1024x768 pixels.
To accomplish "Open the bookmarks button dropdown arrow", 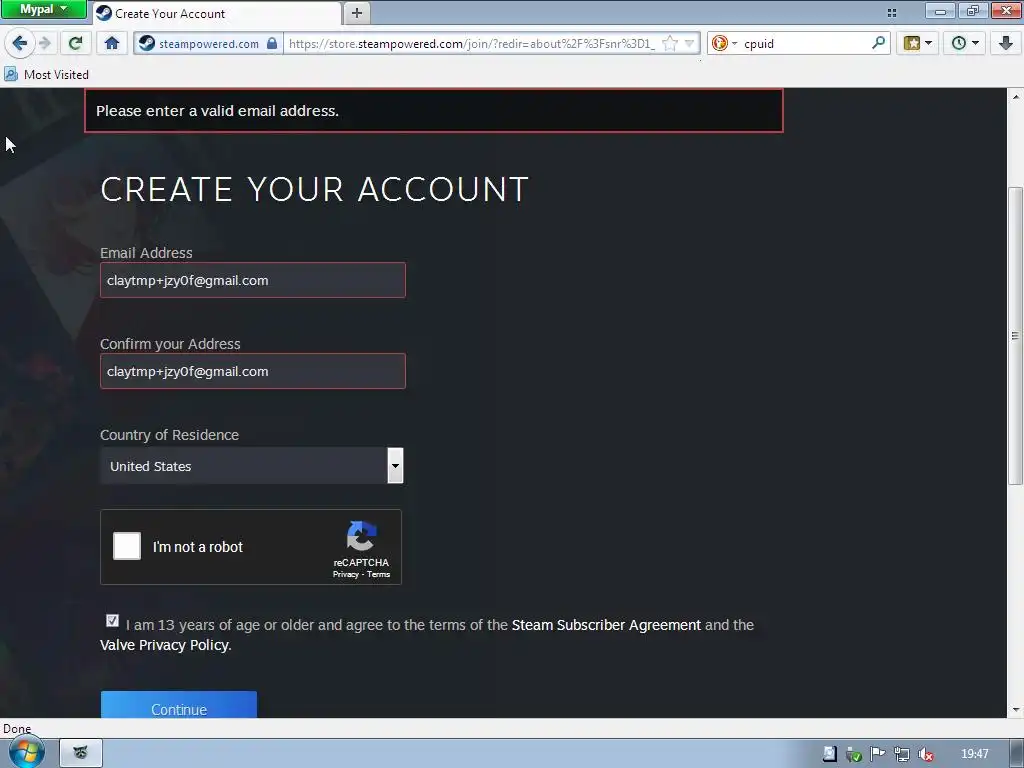I will point(929,44).
